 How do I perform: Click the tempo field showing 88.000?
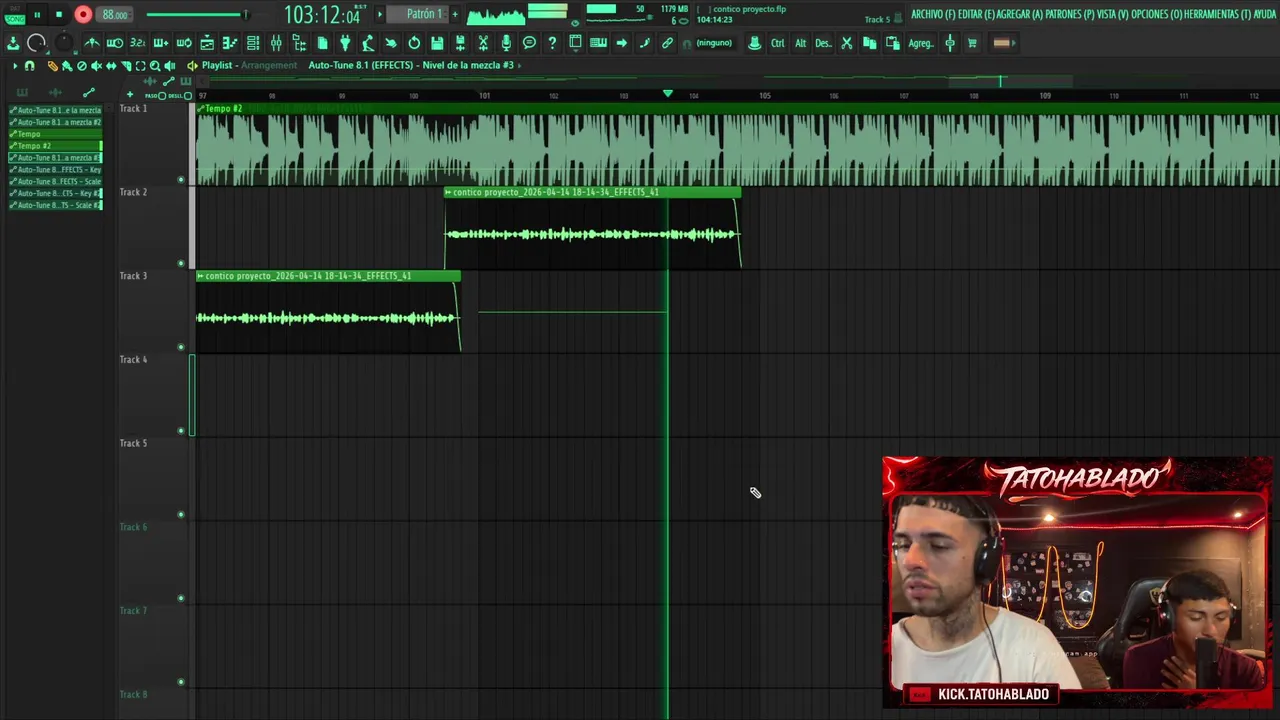pos(114,15)
